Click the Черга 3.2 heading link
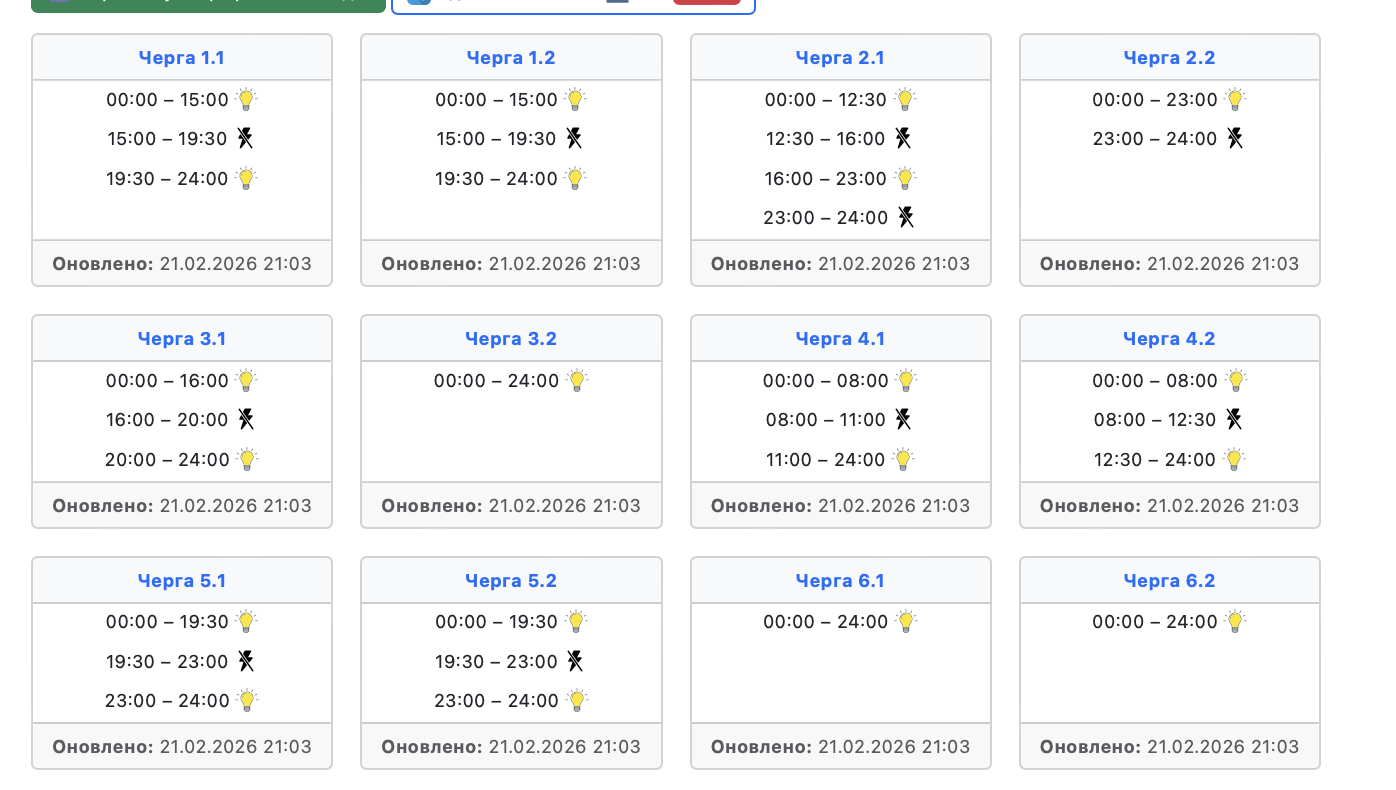Viewport: 1396px width, 790px height. 511,339
